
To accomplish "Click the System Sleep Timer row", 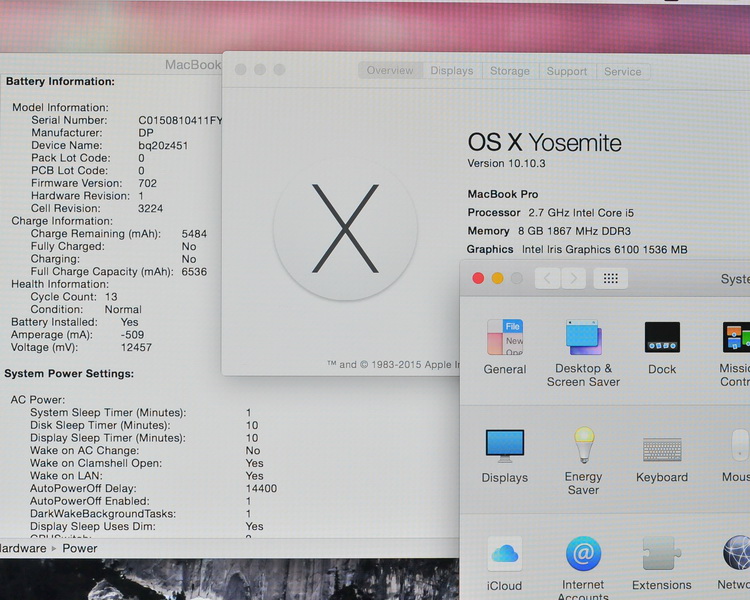I will (141, 412).
